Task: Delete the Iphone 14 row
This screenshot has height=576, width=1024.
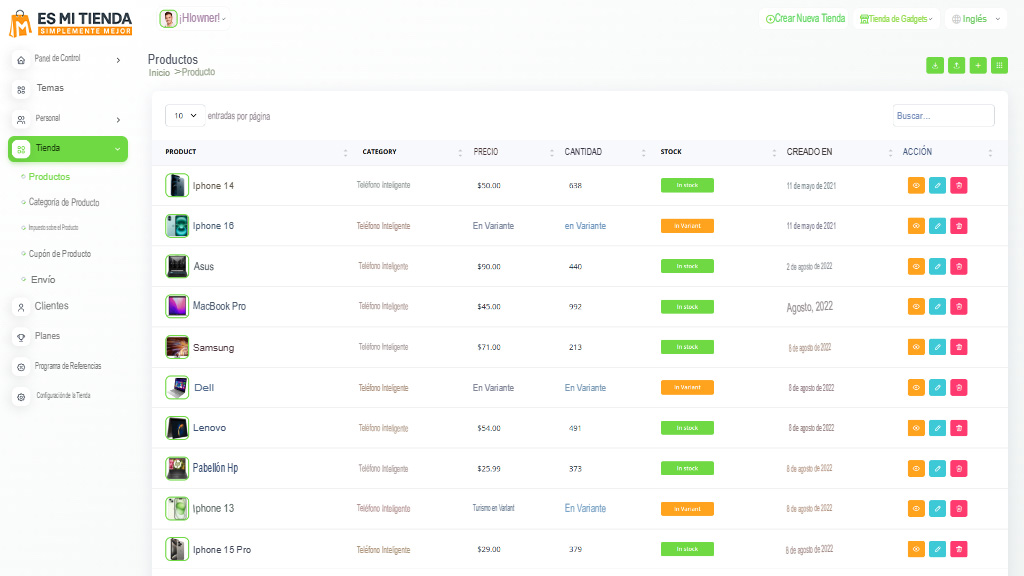Action: coord(958,185)
